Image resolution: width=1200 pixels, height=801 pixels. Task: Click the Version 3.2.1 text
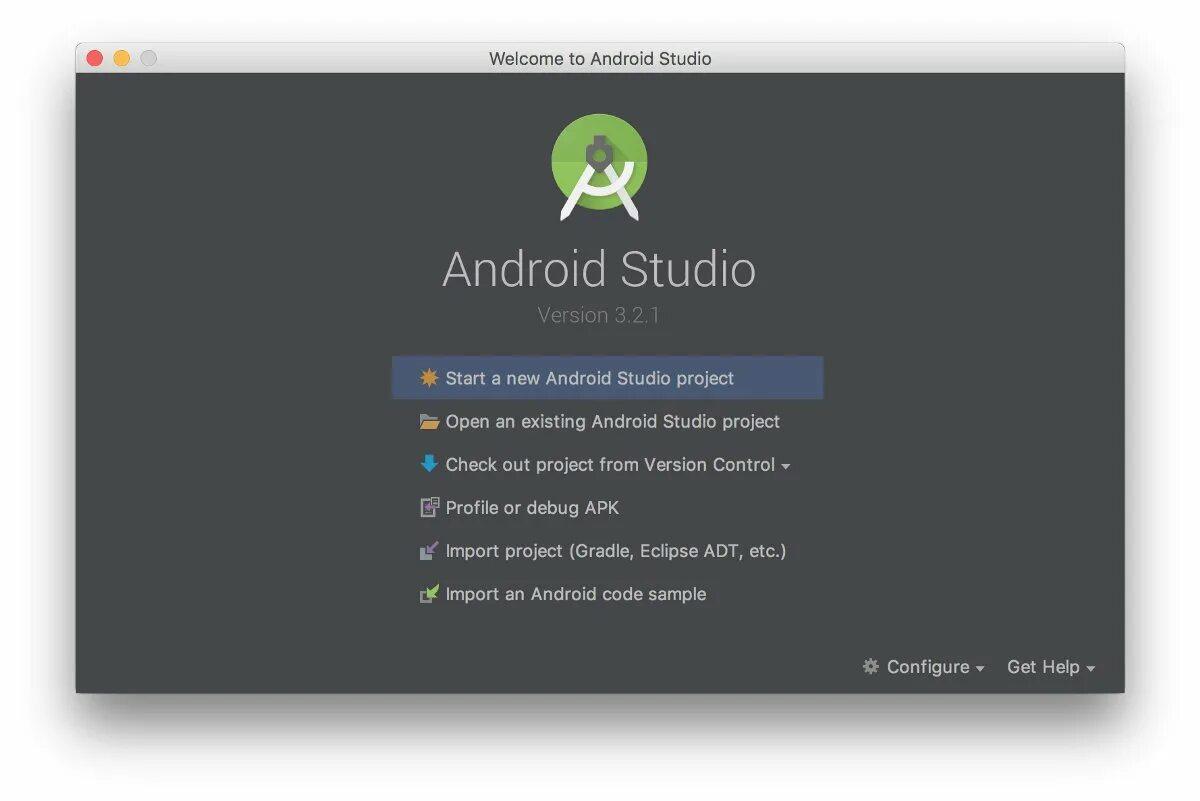[598, 315]
